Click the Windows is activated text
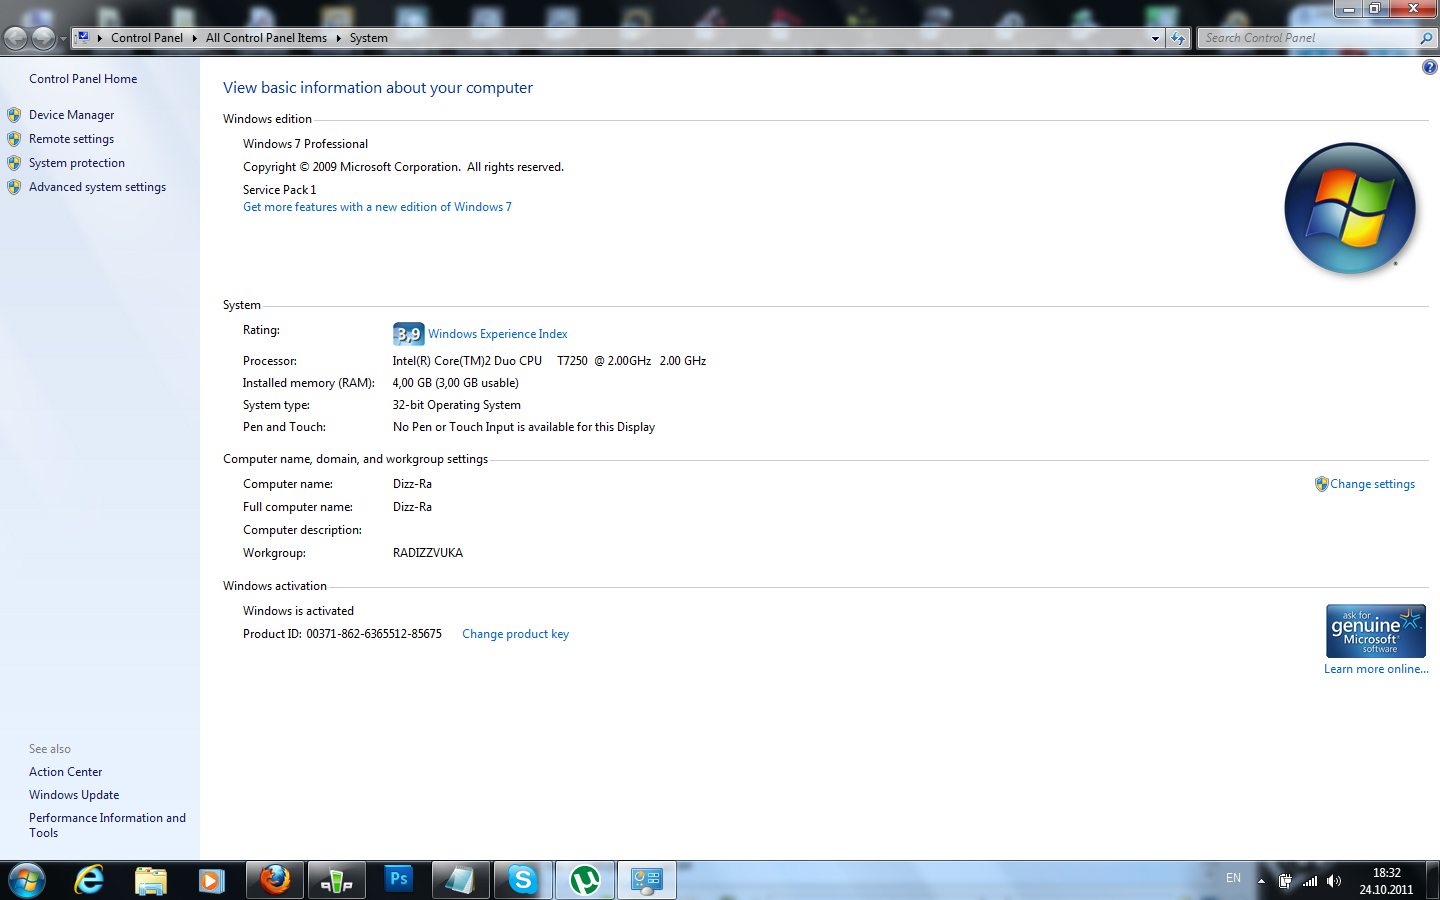The height and width of the screenshot is (900, 1440). tap(298, 611)
